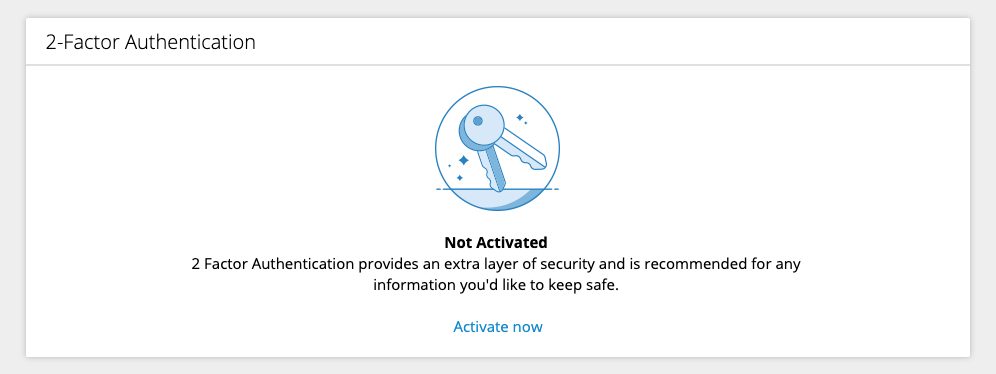Click the small sparkle at lower left of key

pos(460,178)
